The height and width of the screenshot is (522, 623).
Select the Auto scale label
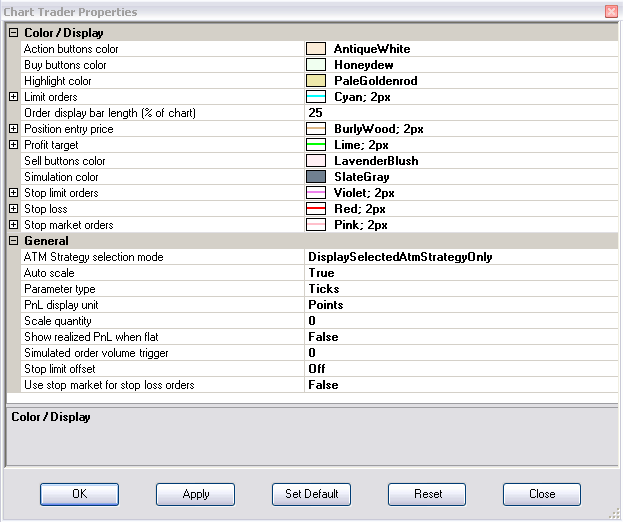pos(49,273)
